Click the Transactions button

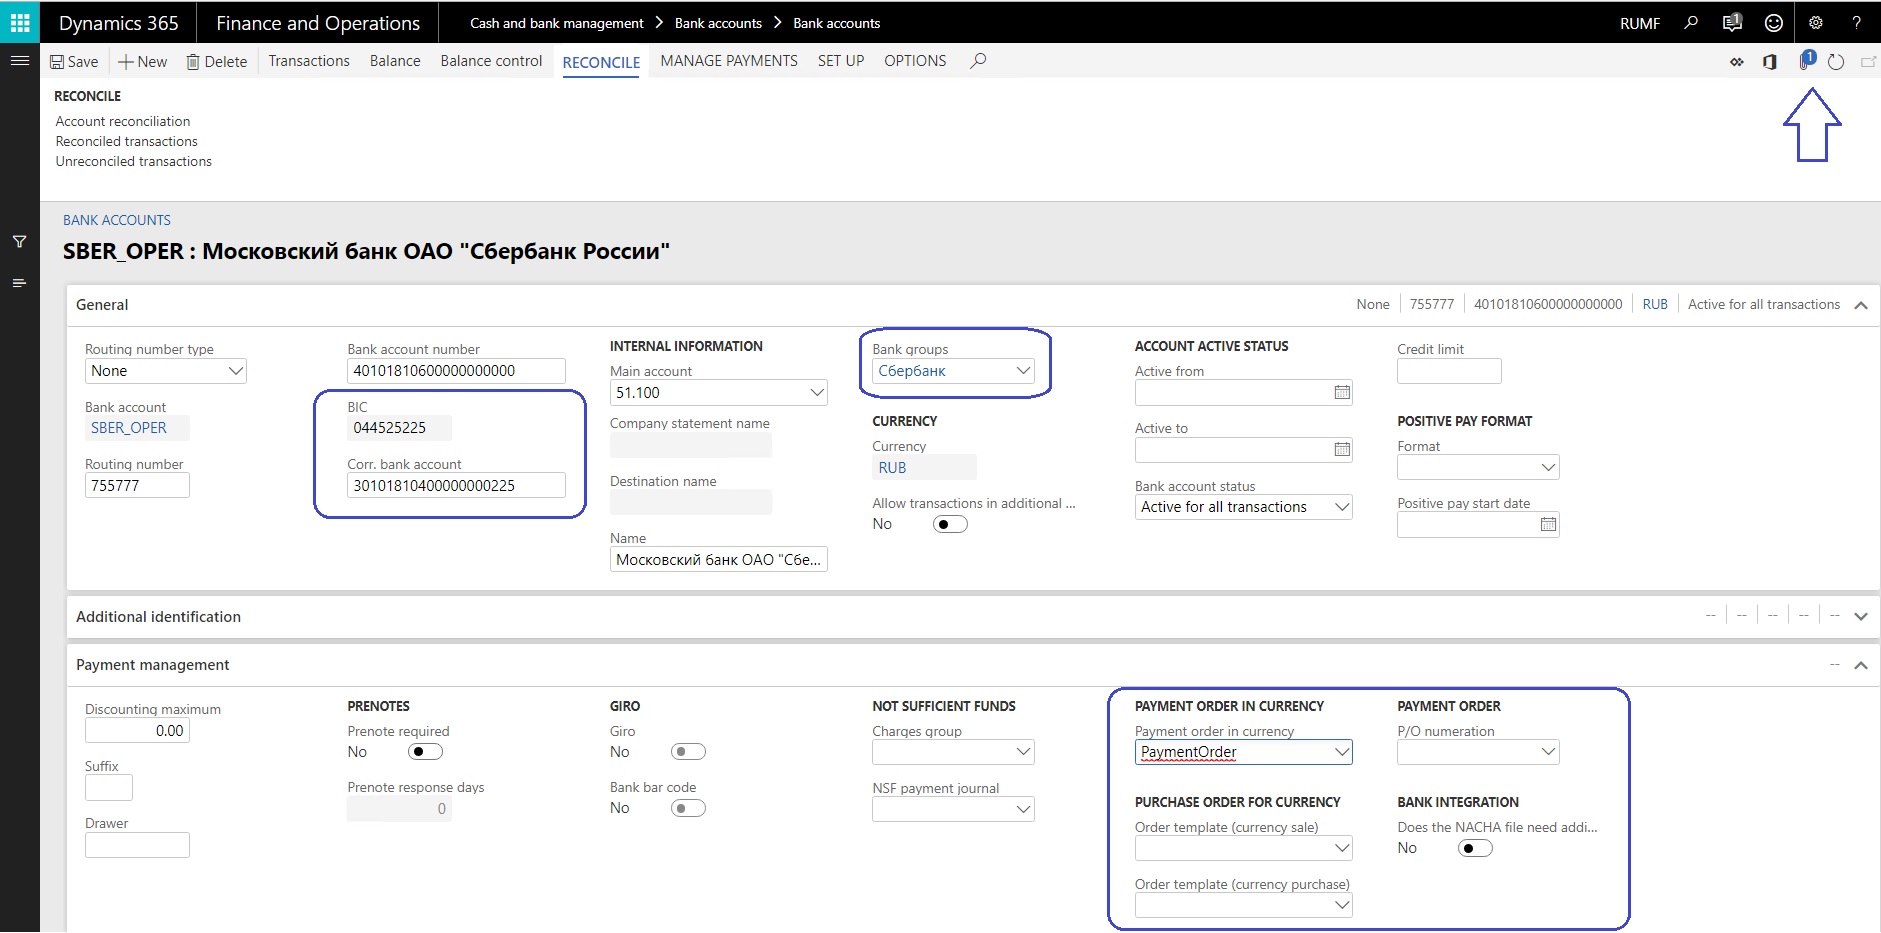(309, 61)
